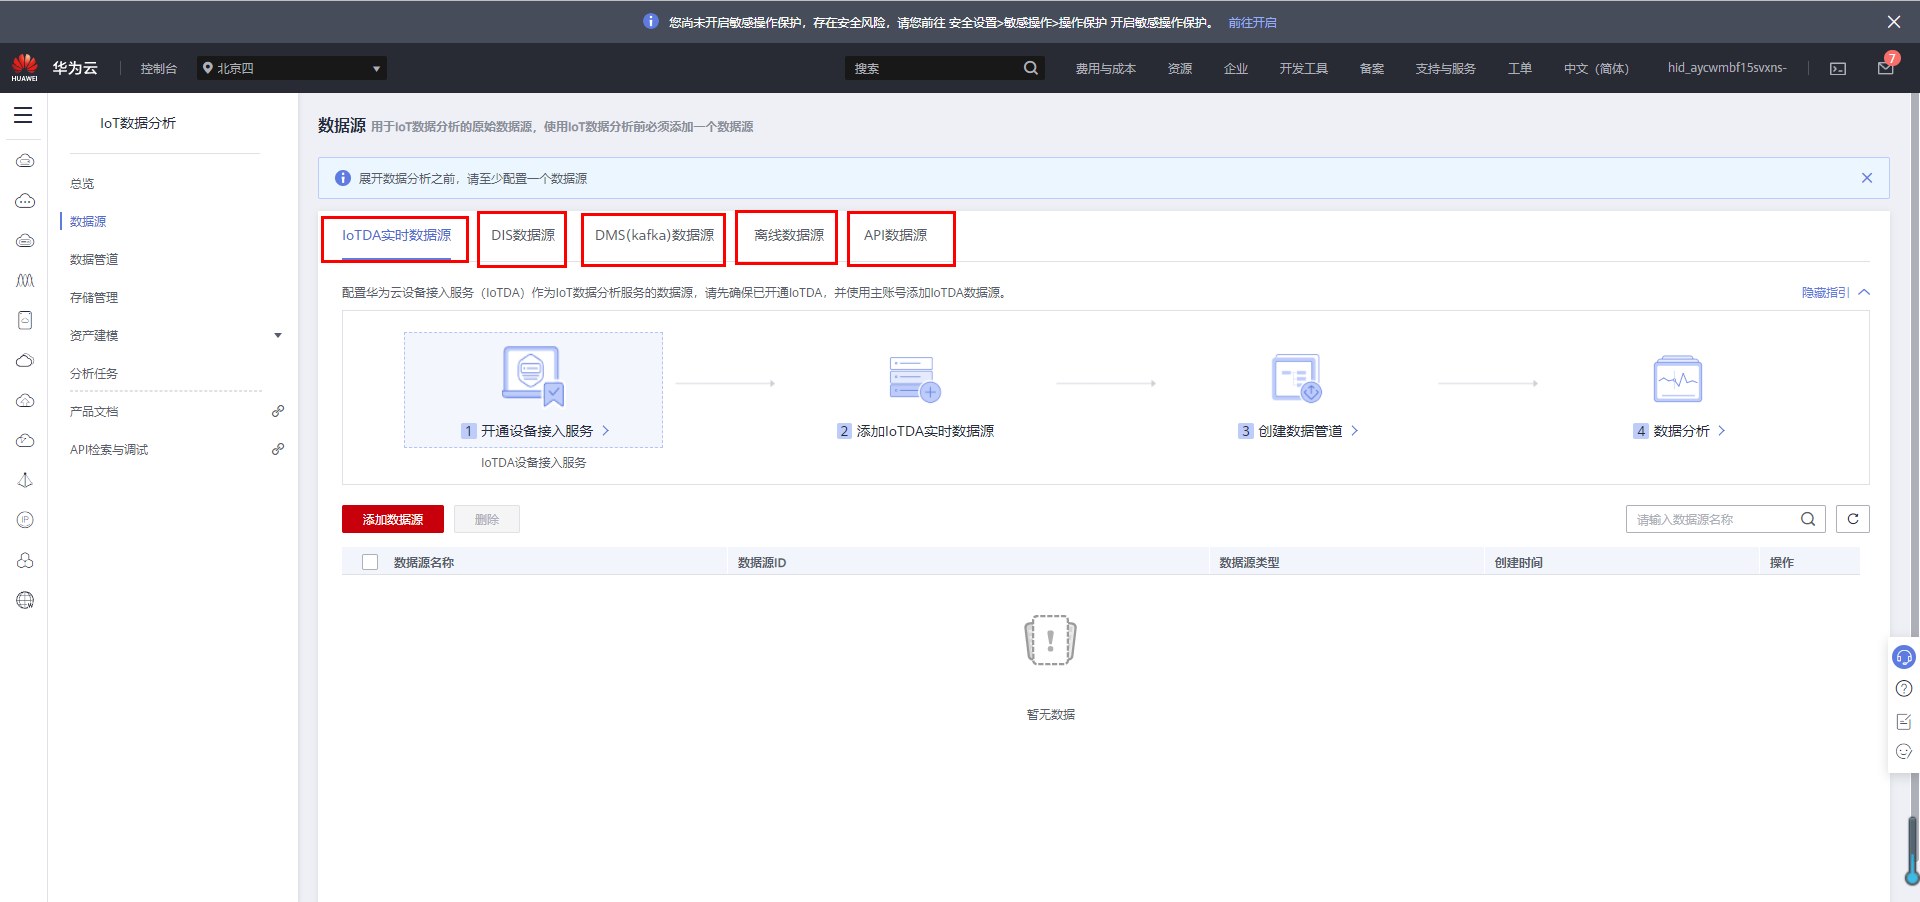Open the 工单 ticket menu
This screenshot has height=902, width=1920.
click(x=1520, y=68)
